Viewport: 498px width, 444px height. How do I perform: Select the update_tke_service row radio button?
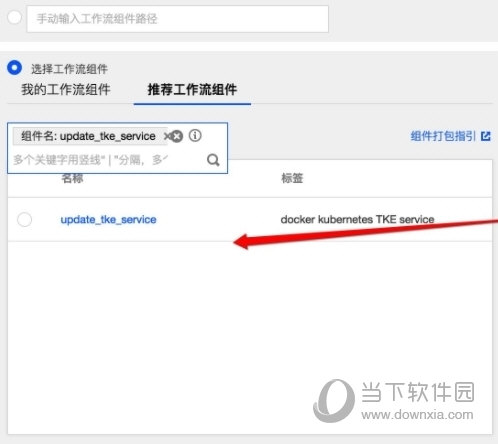click(25, 219)
